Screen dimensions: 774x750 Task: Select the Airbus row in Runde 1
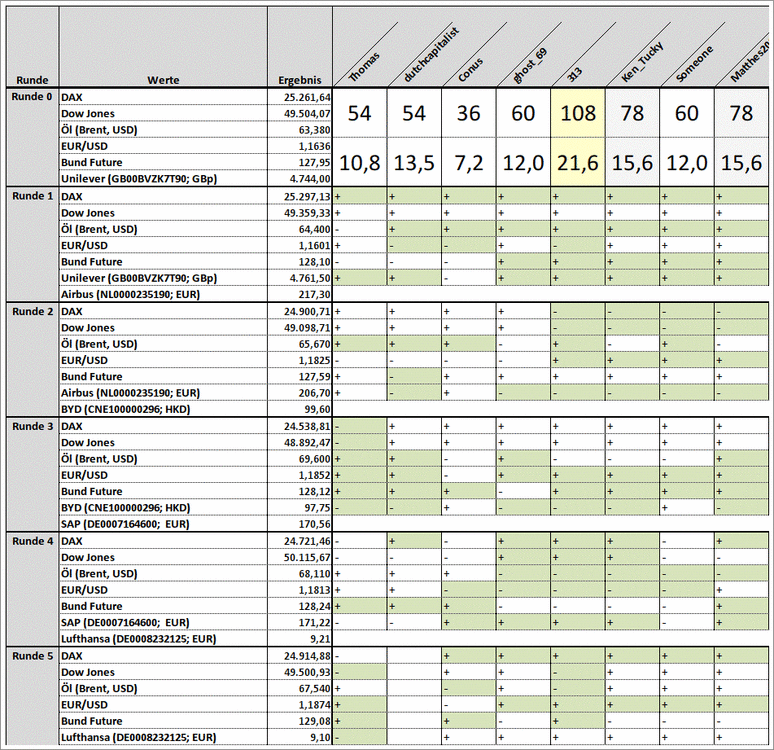click(130, 294)
